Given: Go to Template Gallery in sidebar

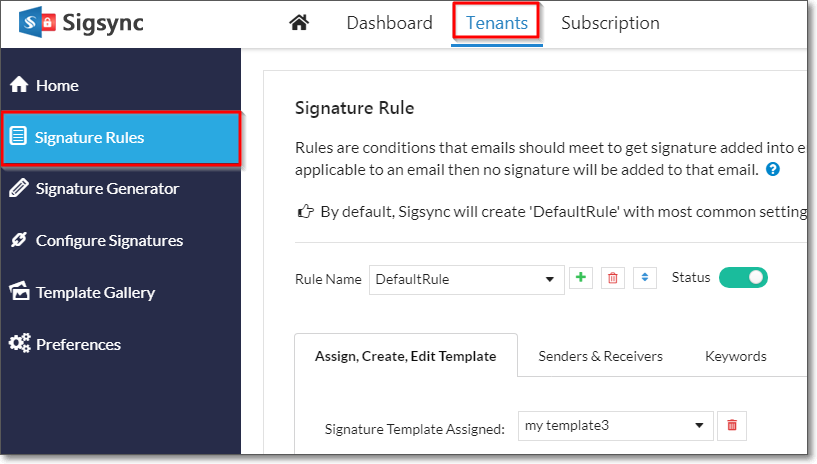Looking at the screenshot, I should (x=82, y=292).
